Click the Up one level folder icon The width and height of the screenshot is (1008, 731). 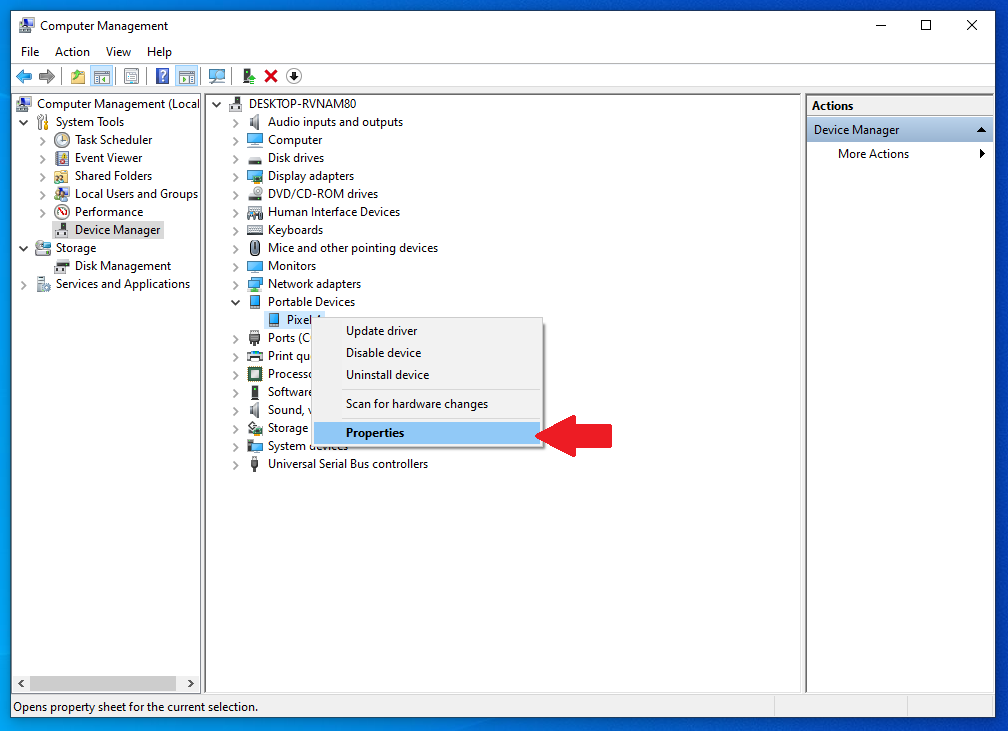(x=78, y=76)
